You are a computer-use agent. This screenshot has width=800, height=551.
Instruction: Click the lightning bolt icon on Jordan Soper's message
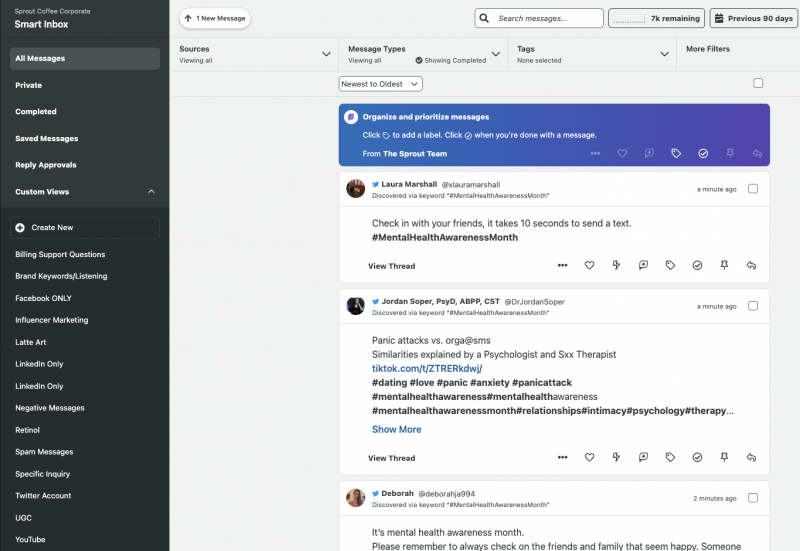pyautogui.click(x=616, y=457)
